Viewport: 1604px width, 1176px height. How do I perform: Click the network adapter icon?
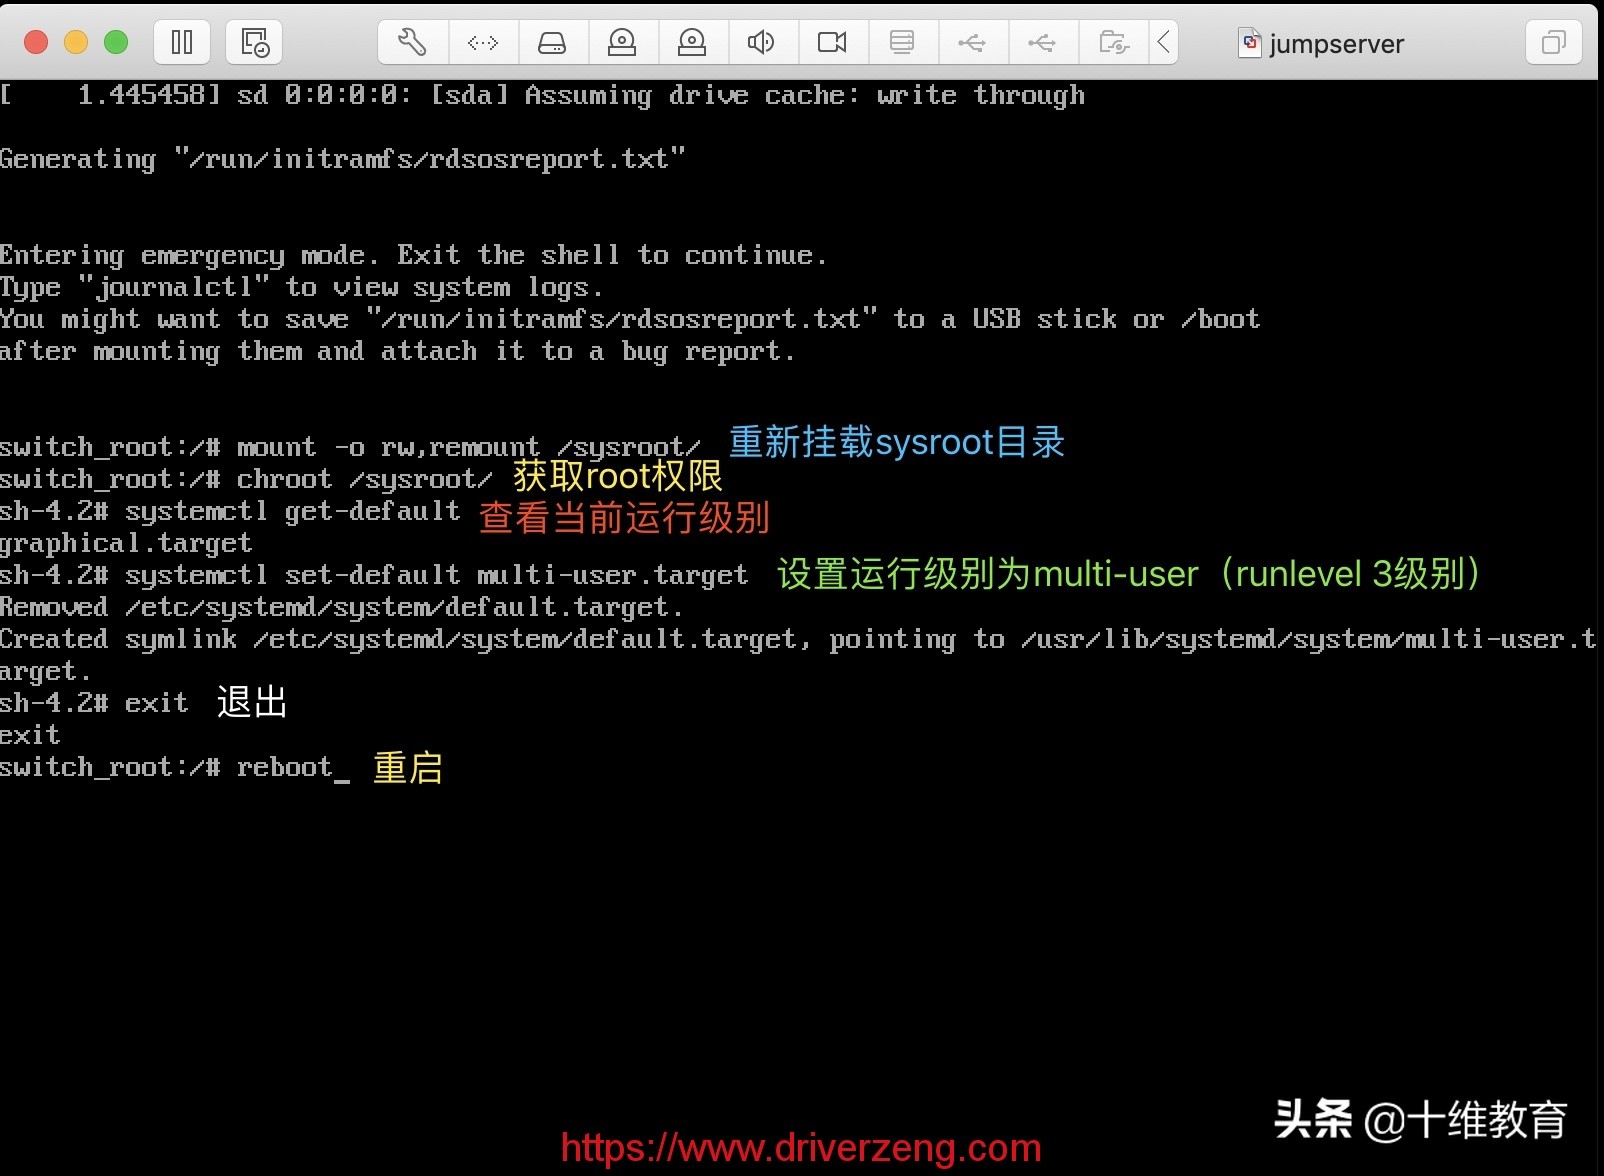(x=483, y=42)
